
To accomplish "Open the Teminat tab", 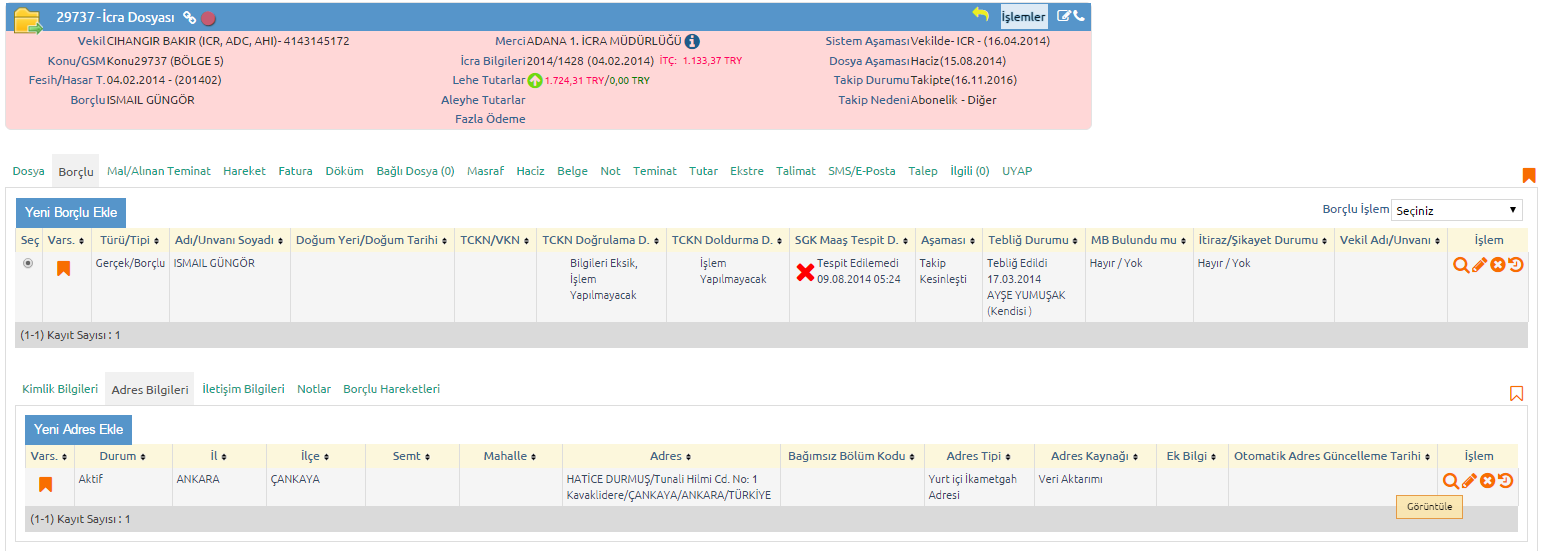I will pyautogui.click(x=655, y=171).
